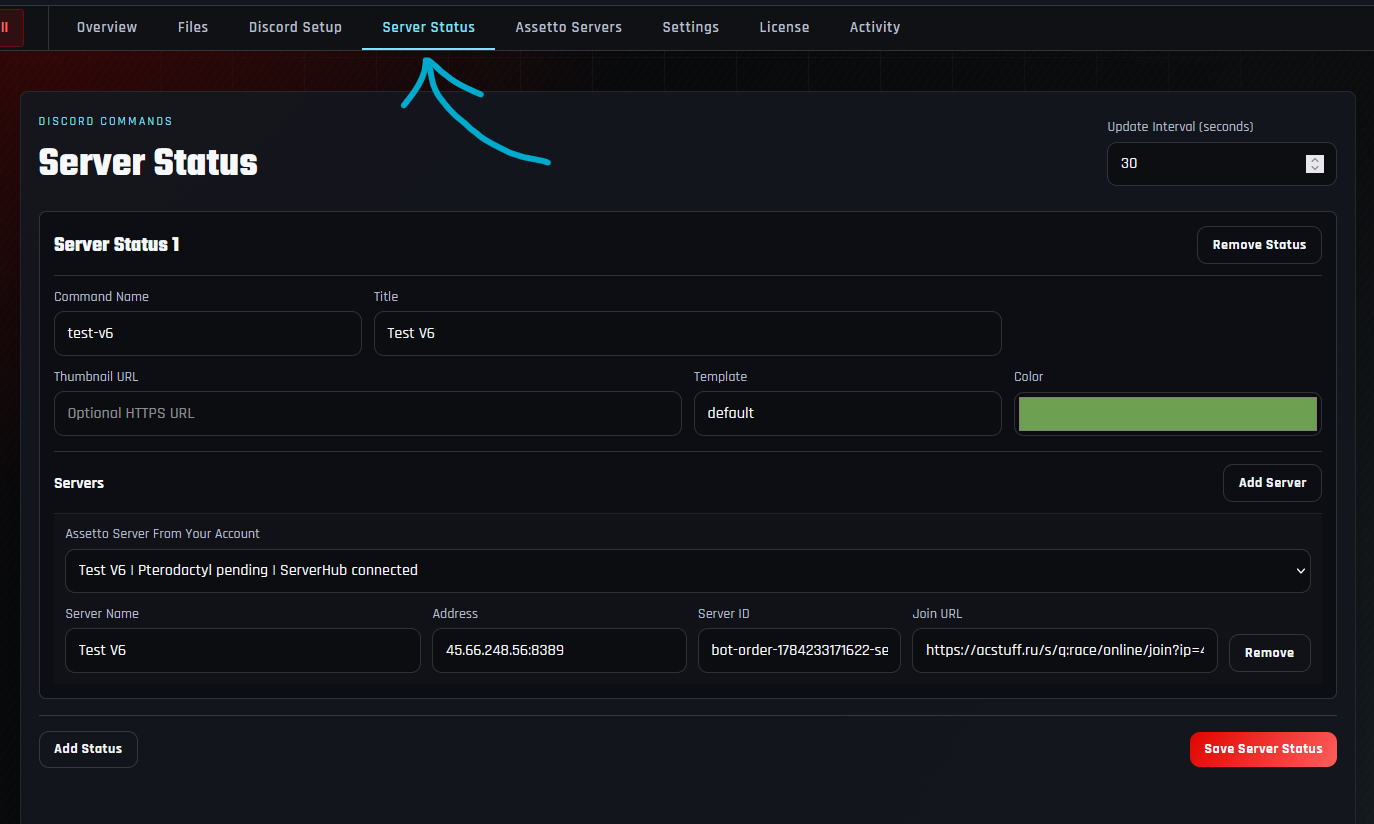
Task: Select the Server Status tab
Action: 428,27
